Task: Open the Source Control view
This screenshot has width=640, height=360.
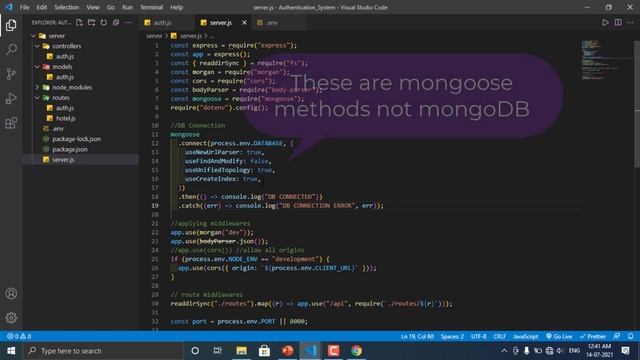Action: (11, 74)
